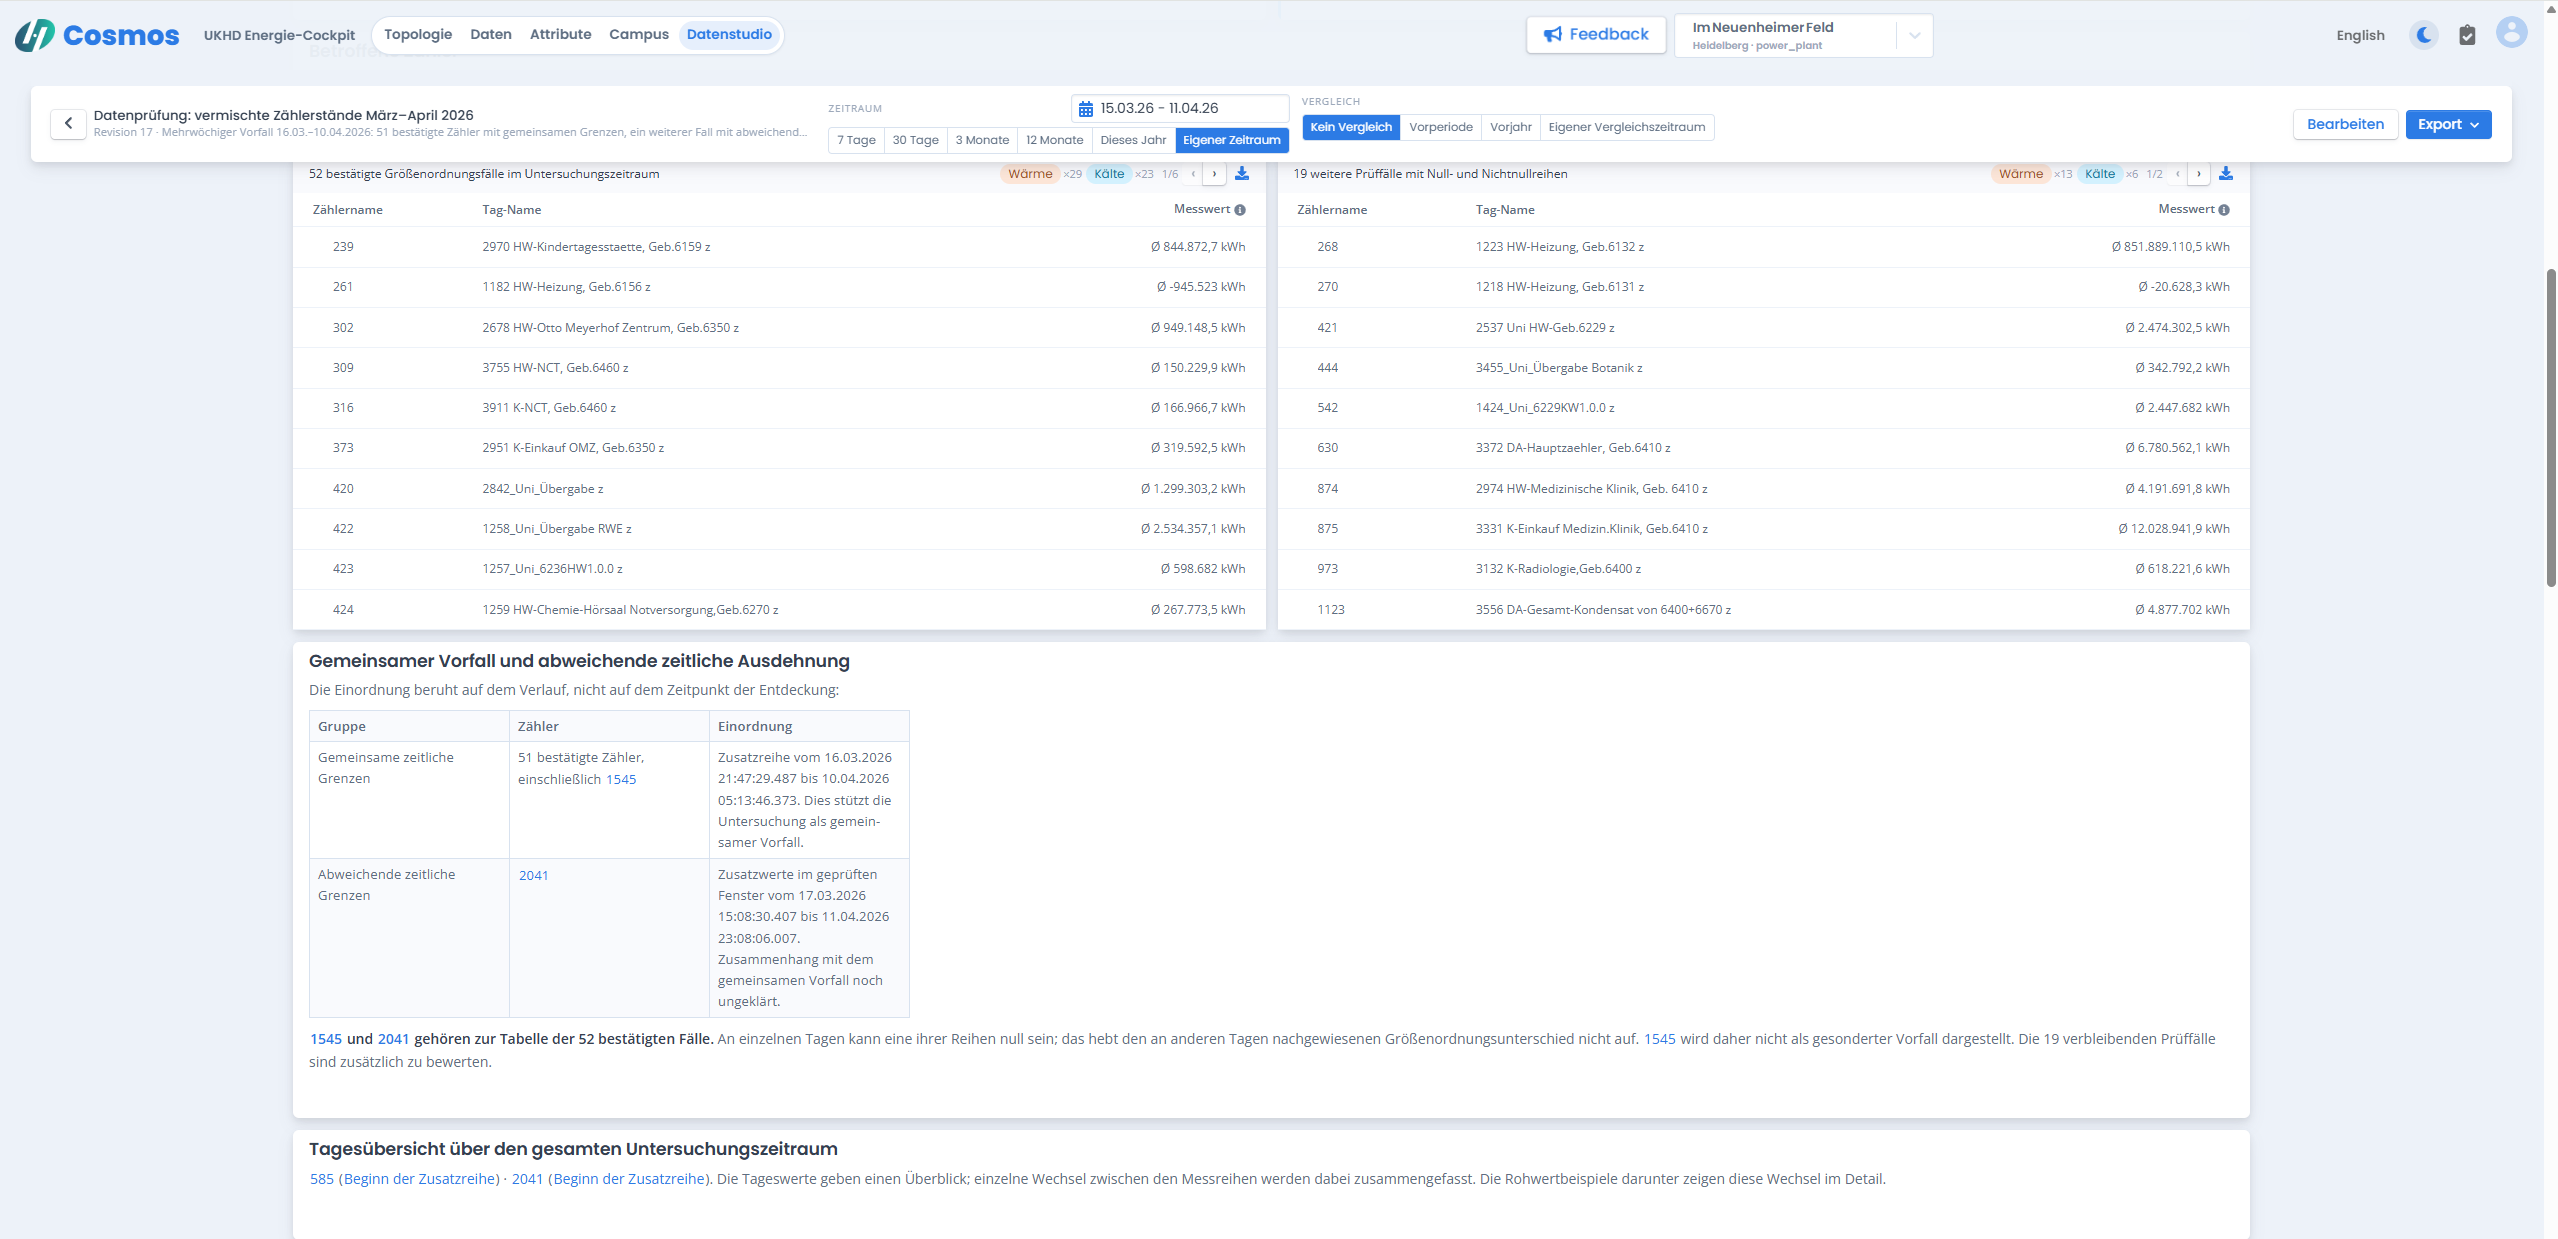Screen dimensions: 2558x1239
Task: Switch to the Topologie tab
Action: coord(418,35)
